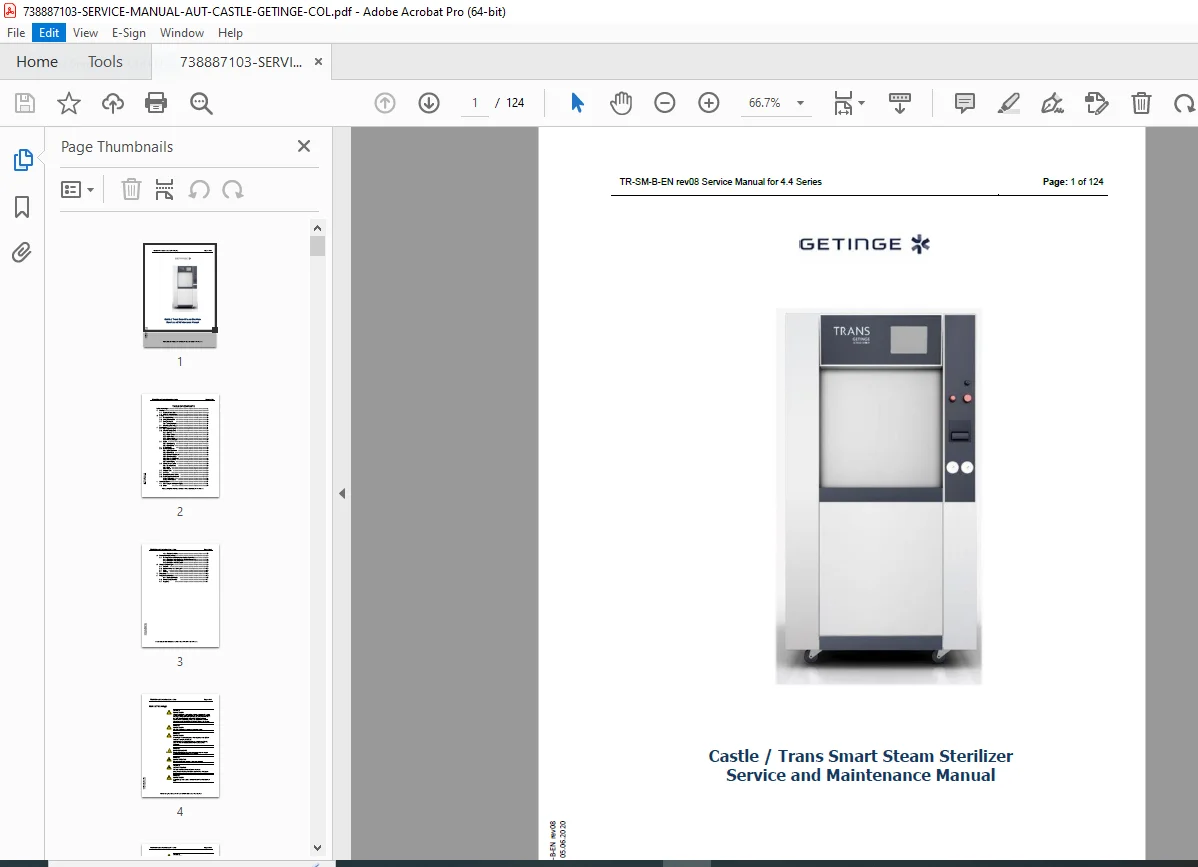Open the E-Sign menu
This screenshot has height=867, width=1198.
pyautogui.click(x=128, y=33)
